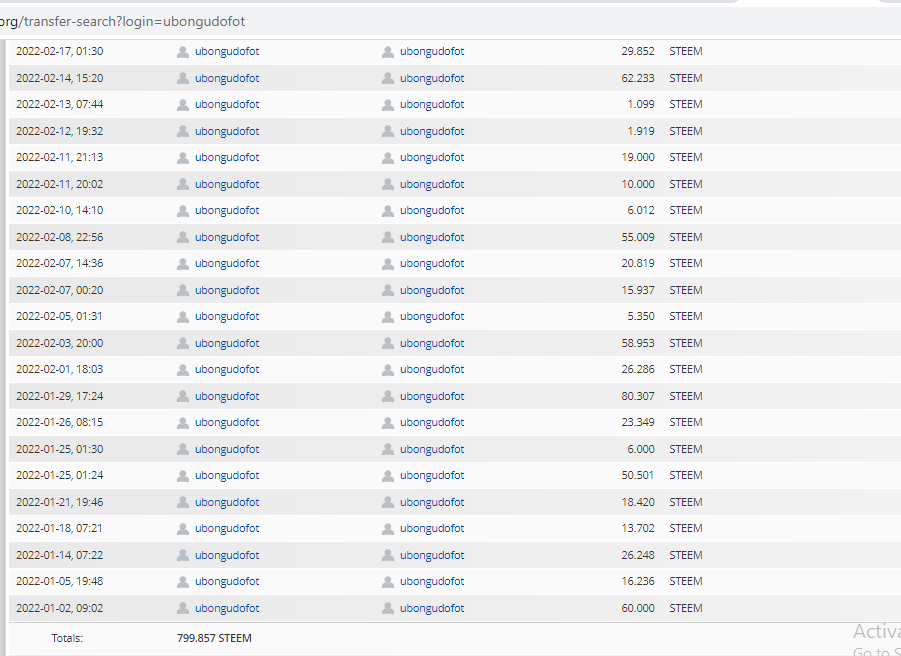901x656 pixels.
Task: Click the recipient avatar icon in the 2022-02-01, 18:03 row
Action: (x=388, y=369)
